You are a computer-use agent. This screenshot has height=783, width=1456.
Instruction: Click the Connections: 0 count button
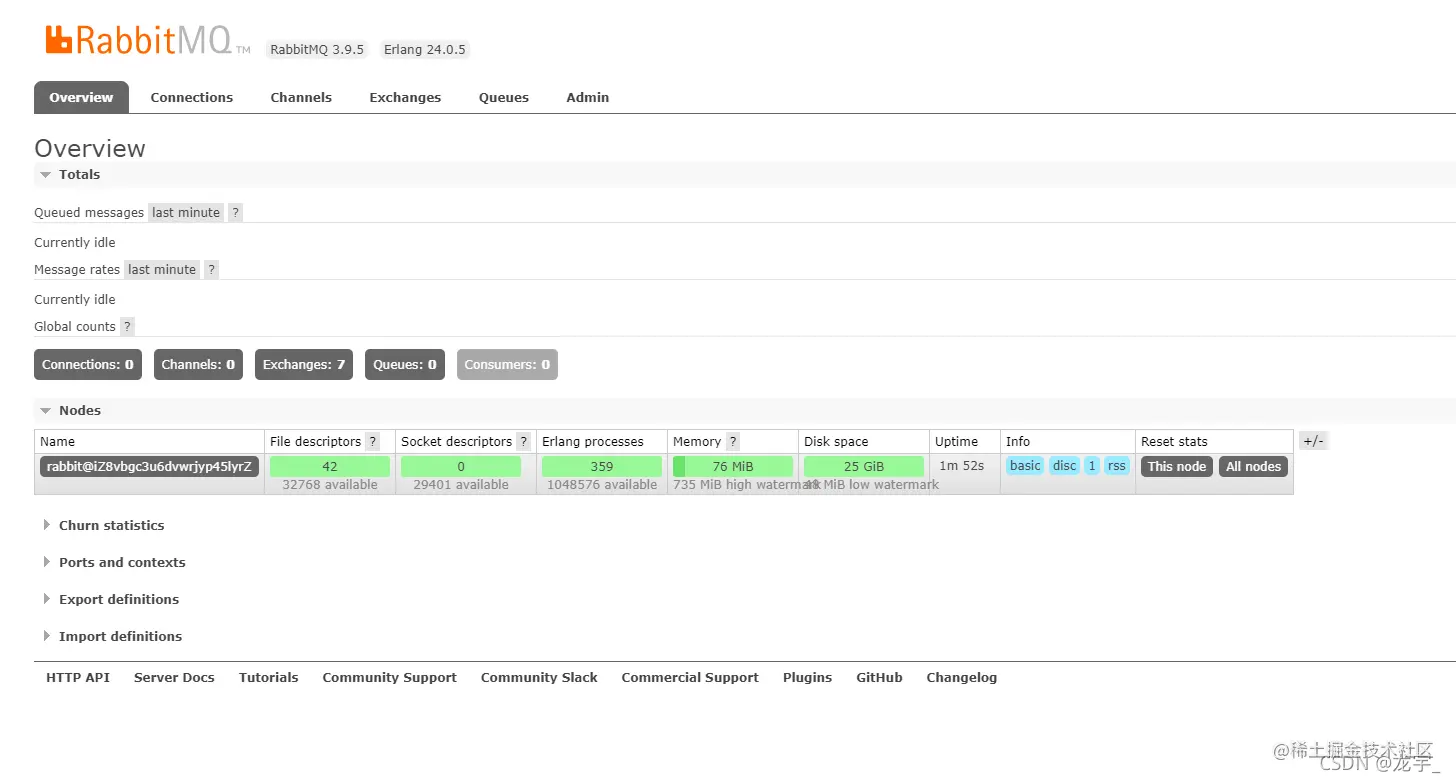click(88, 364)
